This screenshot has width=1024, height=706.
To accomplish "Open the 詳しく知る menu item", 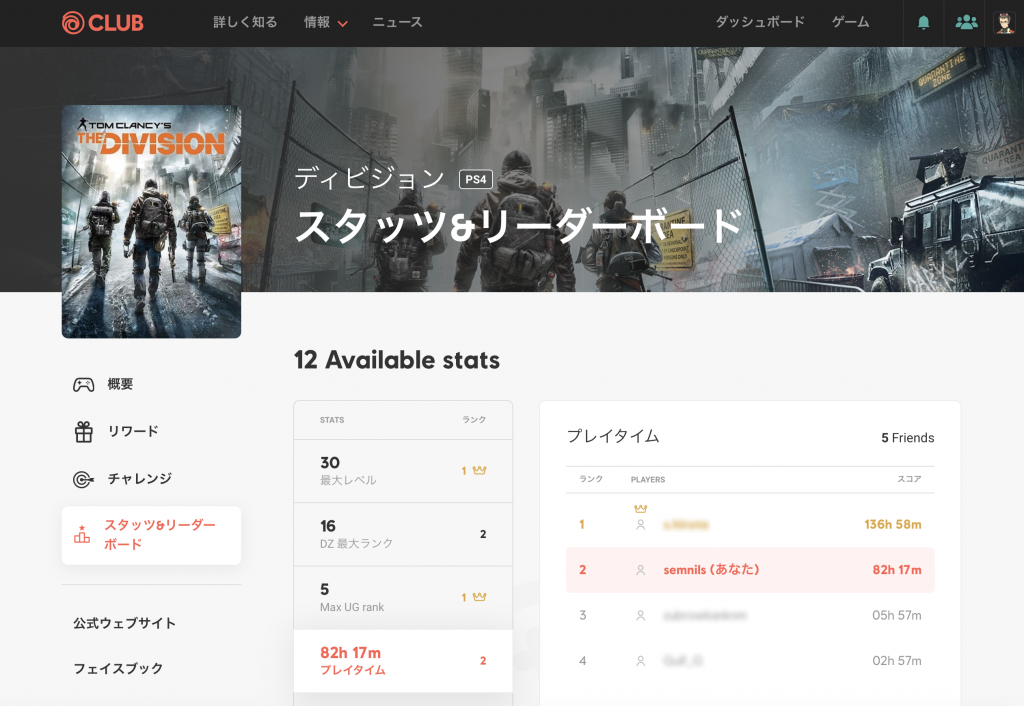I will coord(246,22).
